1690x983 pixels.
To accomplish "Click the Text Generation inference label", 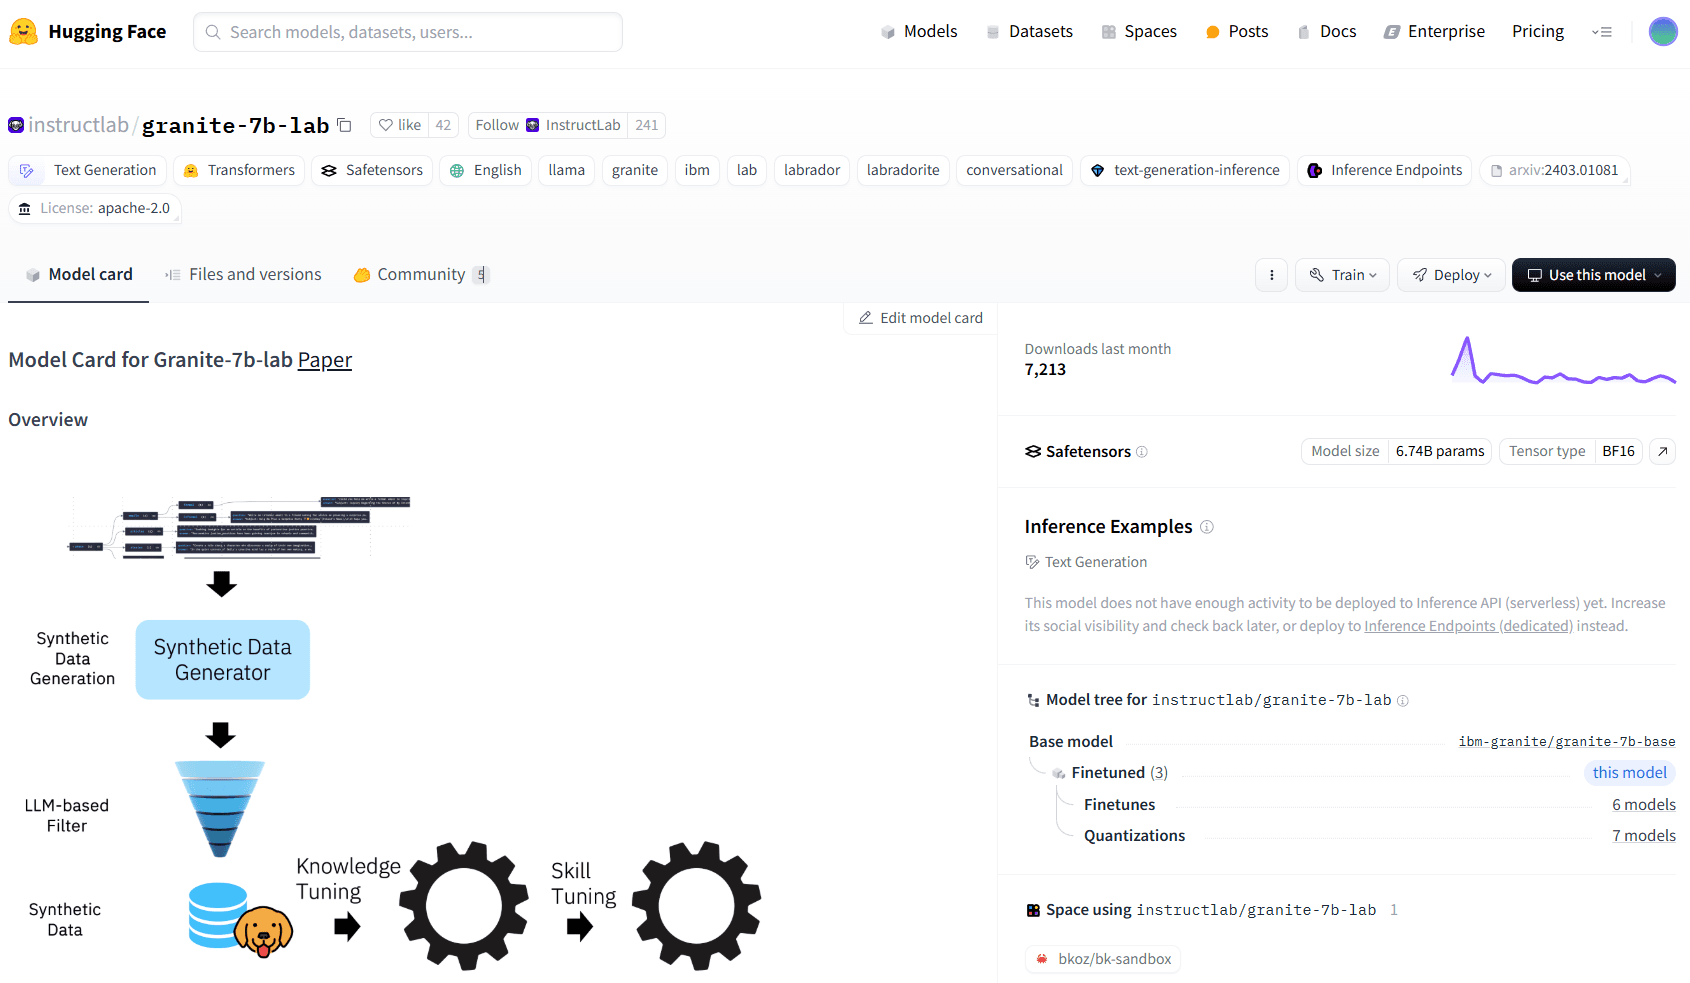I will click(1086, 562).
